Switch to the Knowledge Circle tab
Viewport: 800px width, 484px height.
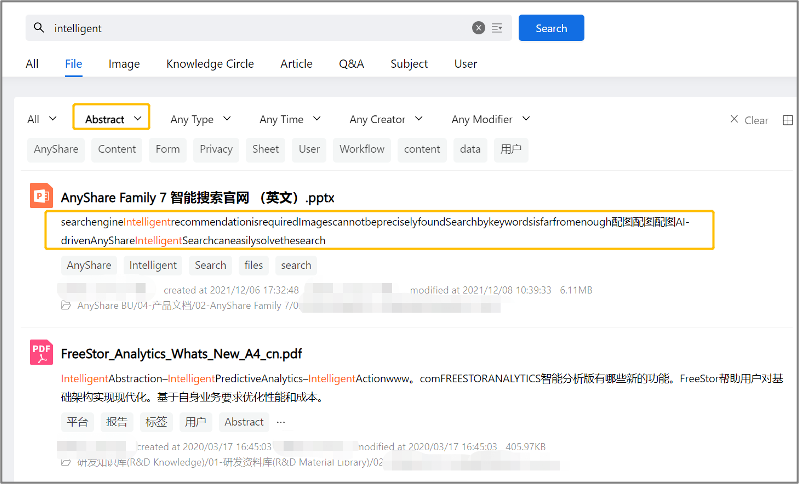(210, 64)
